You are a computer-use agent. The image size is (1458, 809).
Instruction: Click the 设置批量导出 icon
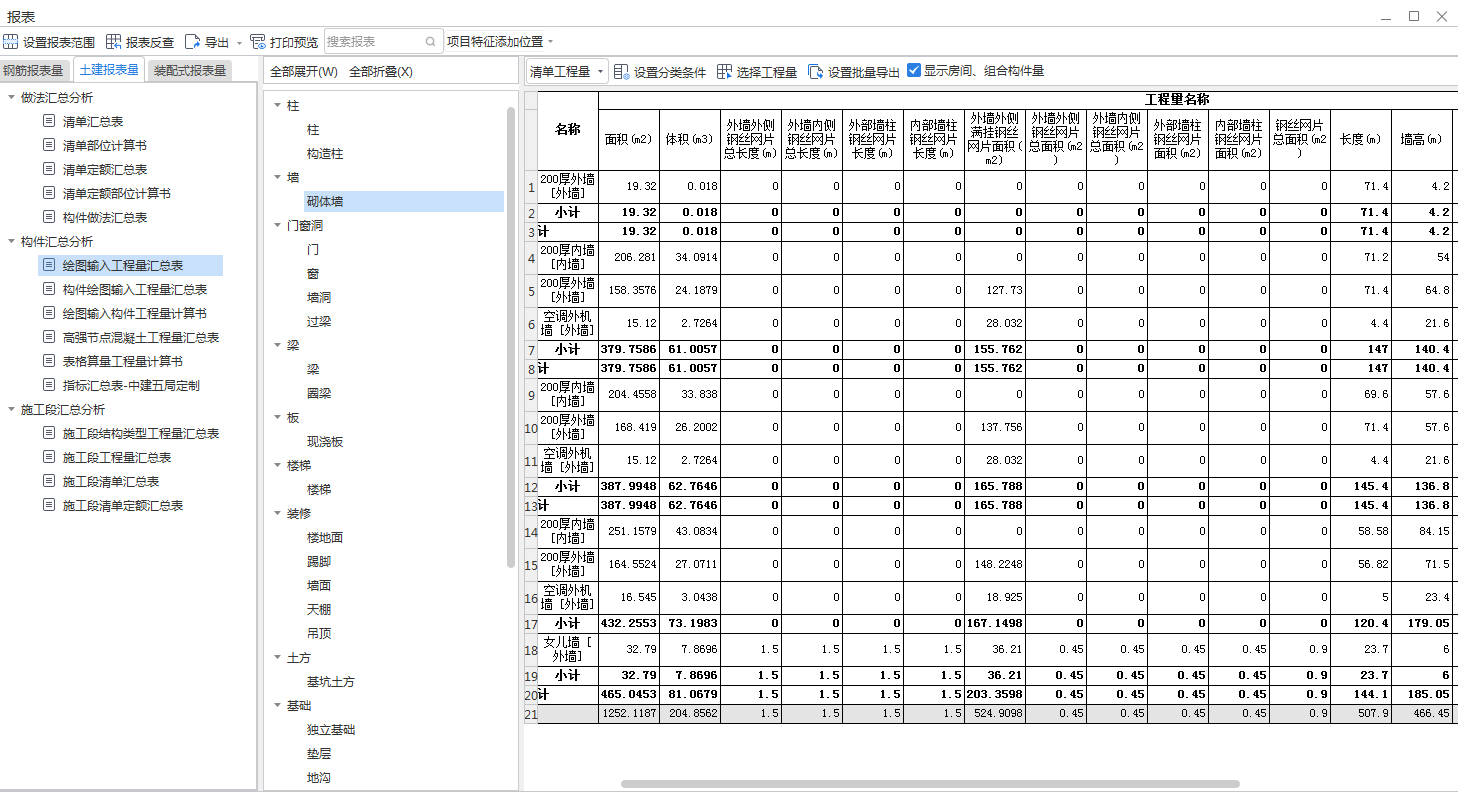coord(815,72)
